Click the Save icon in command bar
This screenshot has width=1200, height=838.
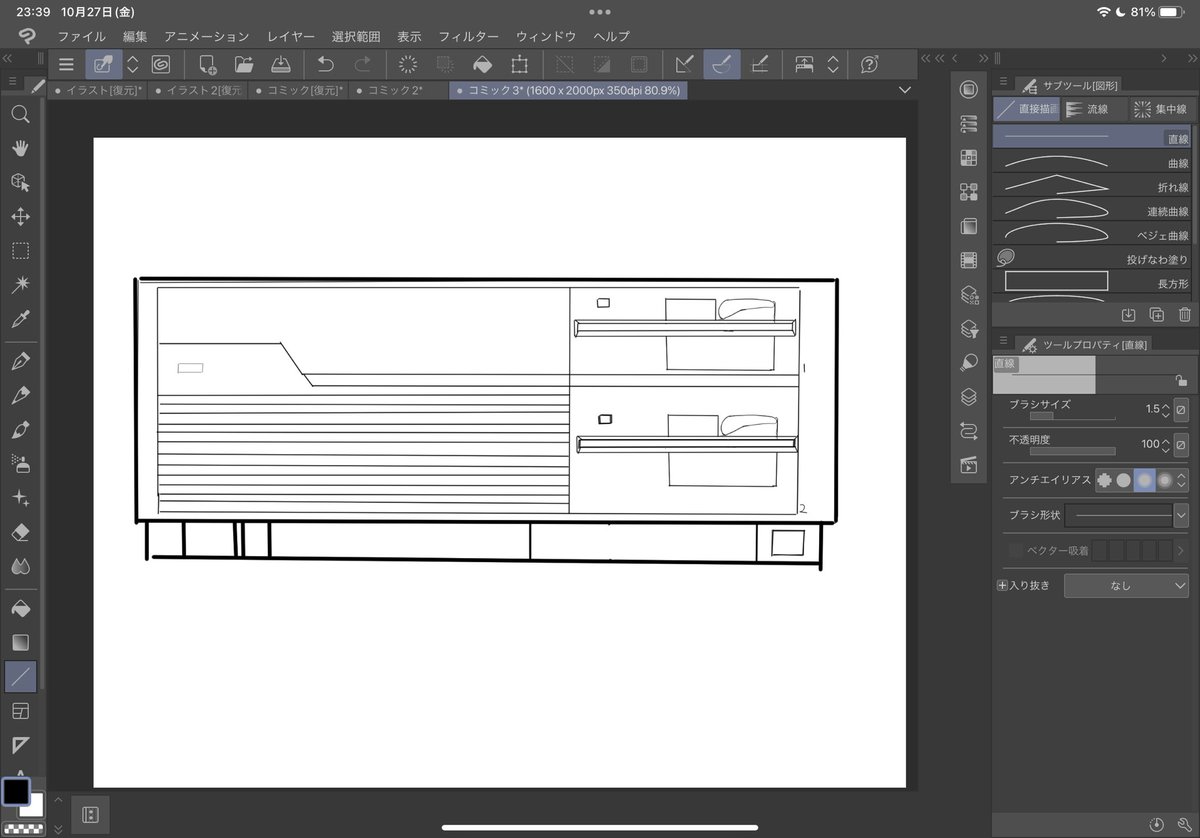coord(281,65)
